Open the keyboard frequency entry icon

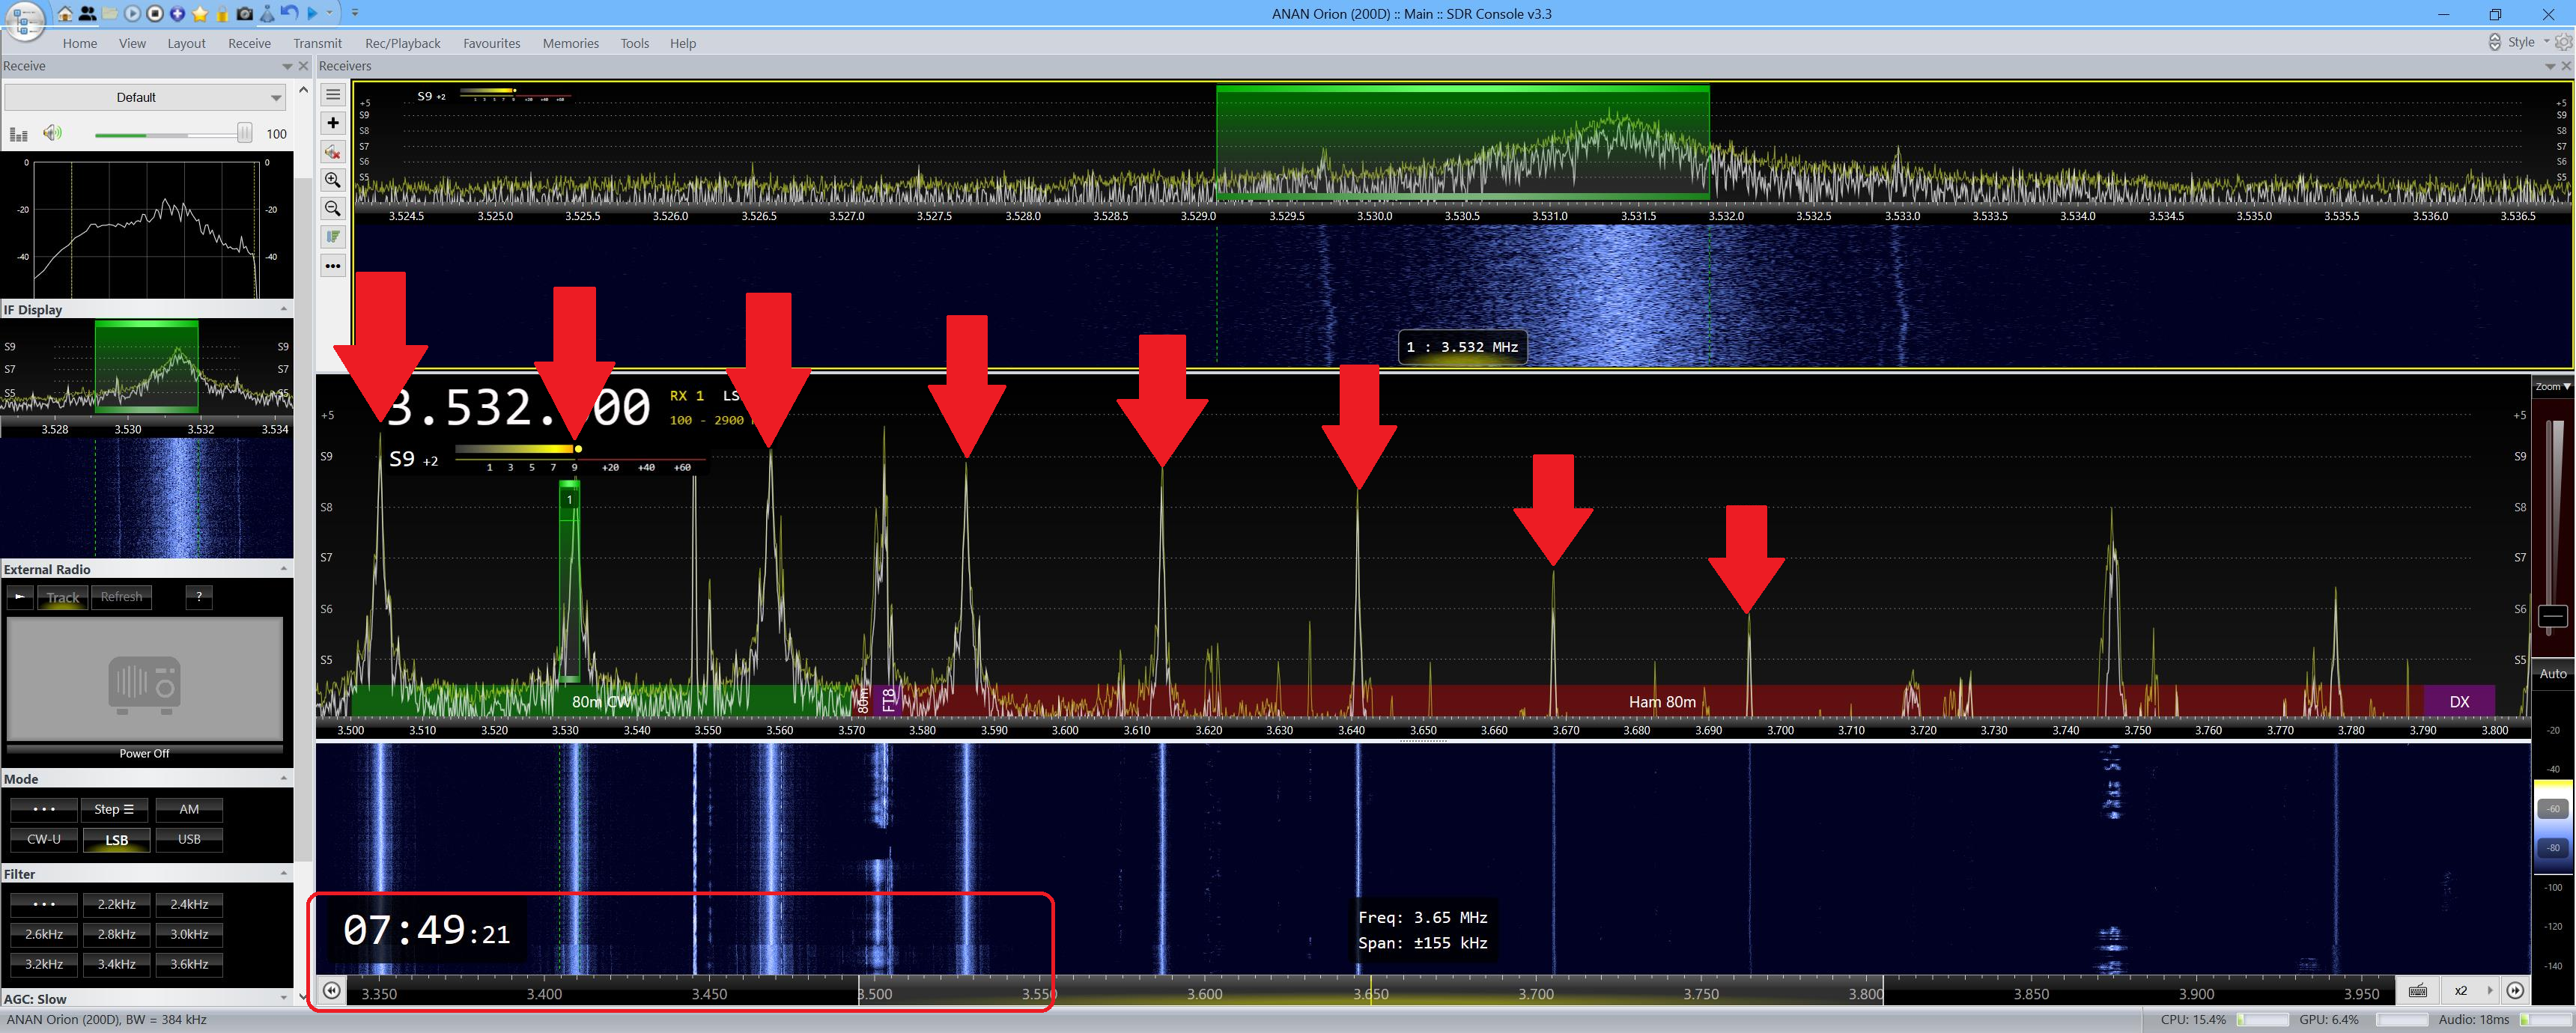tap(2417, 991)
